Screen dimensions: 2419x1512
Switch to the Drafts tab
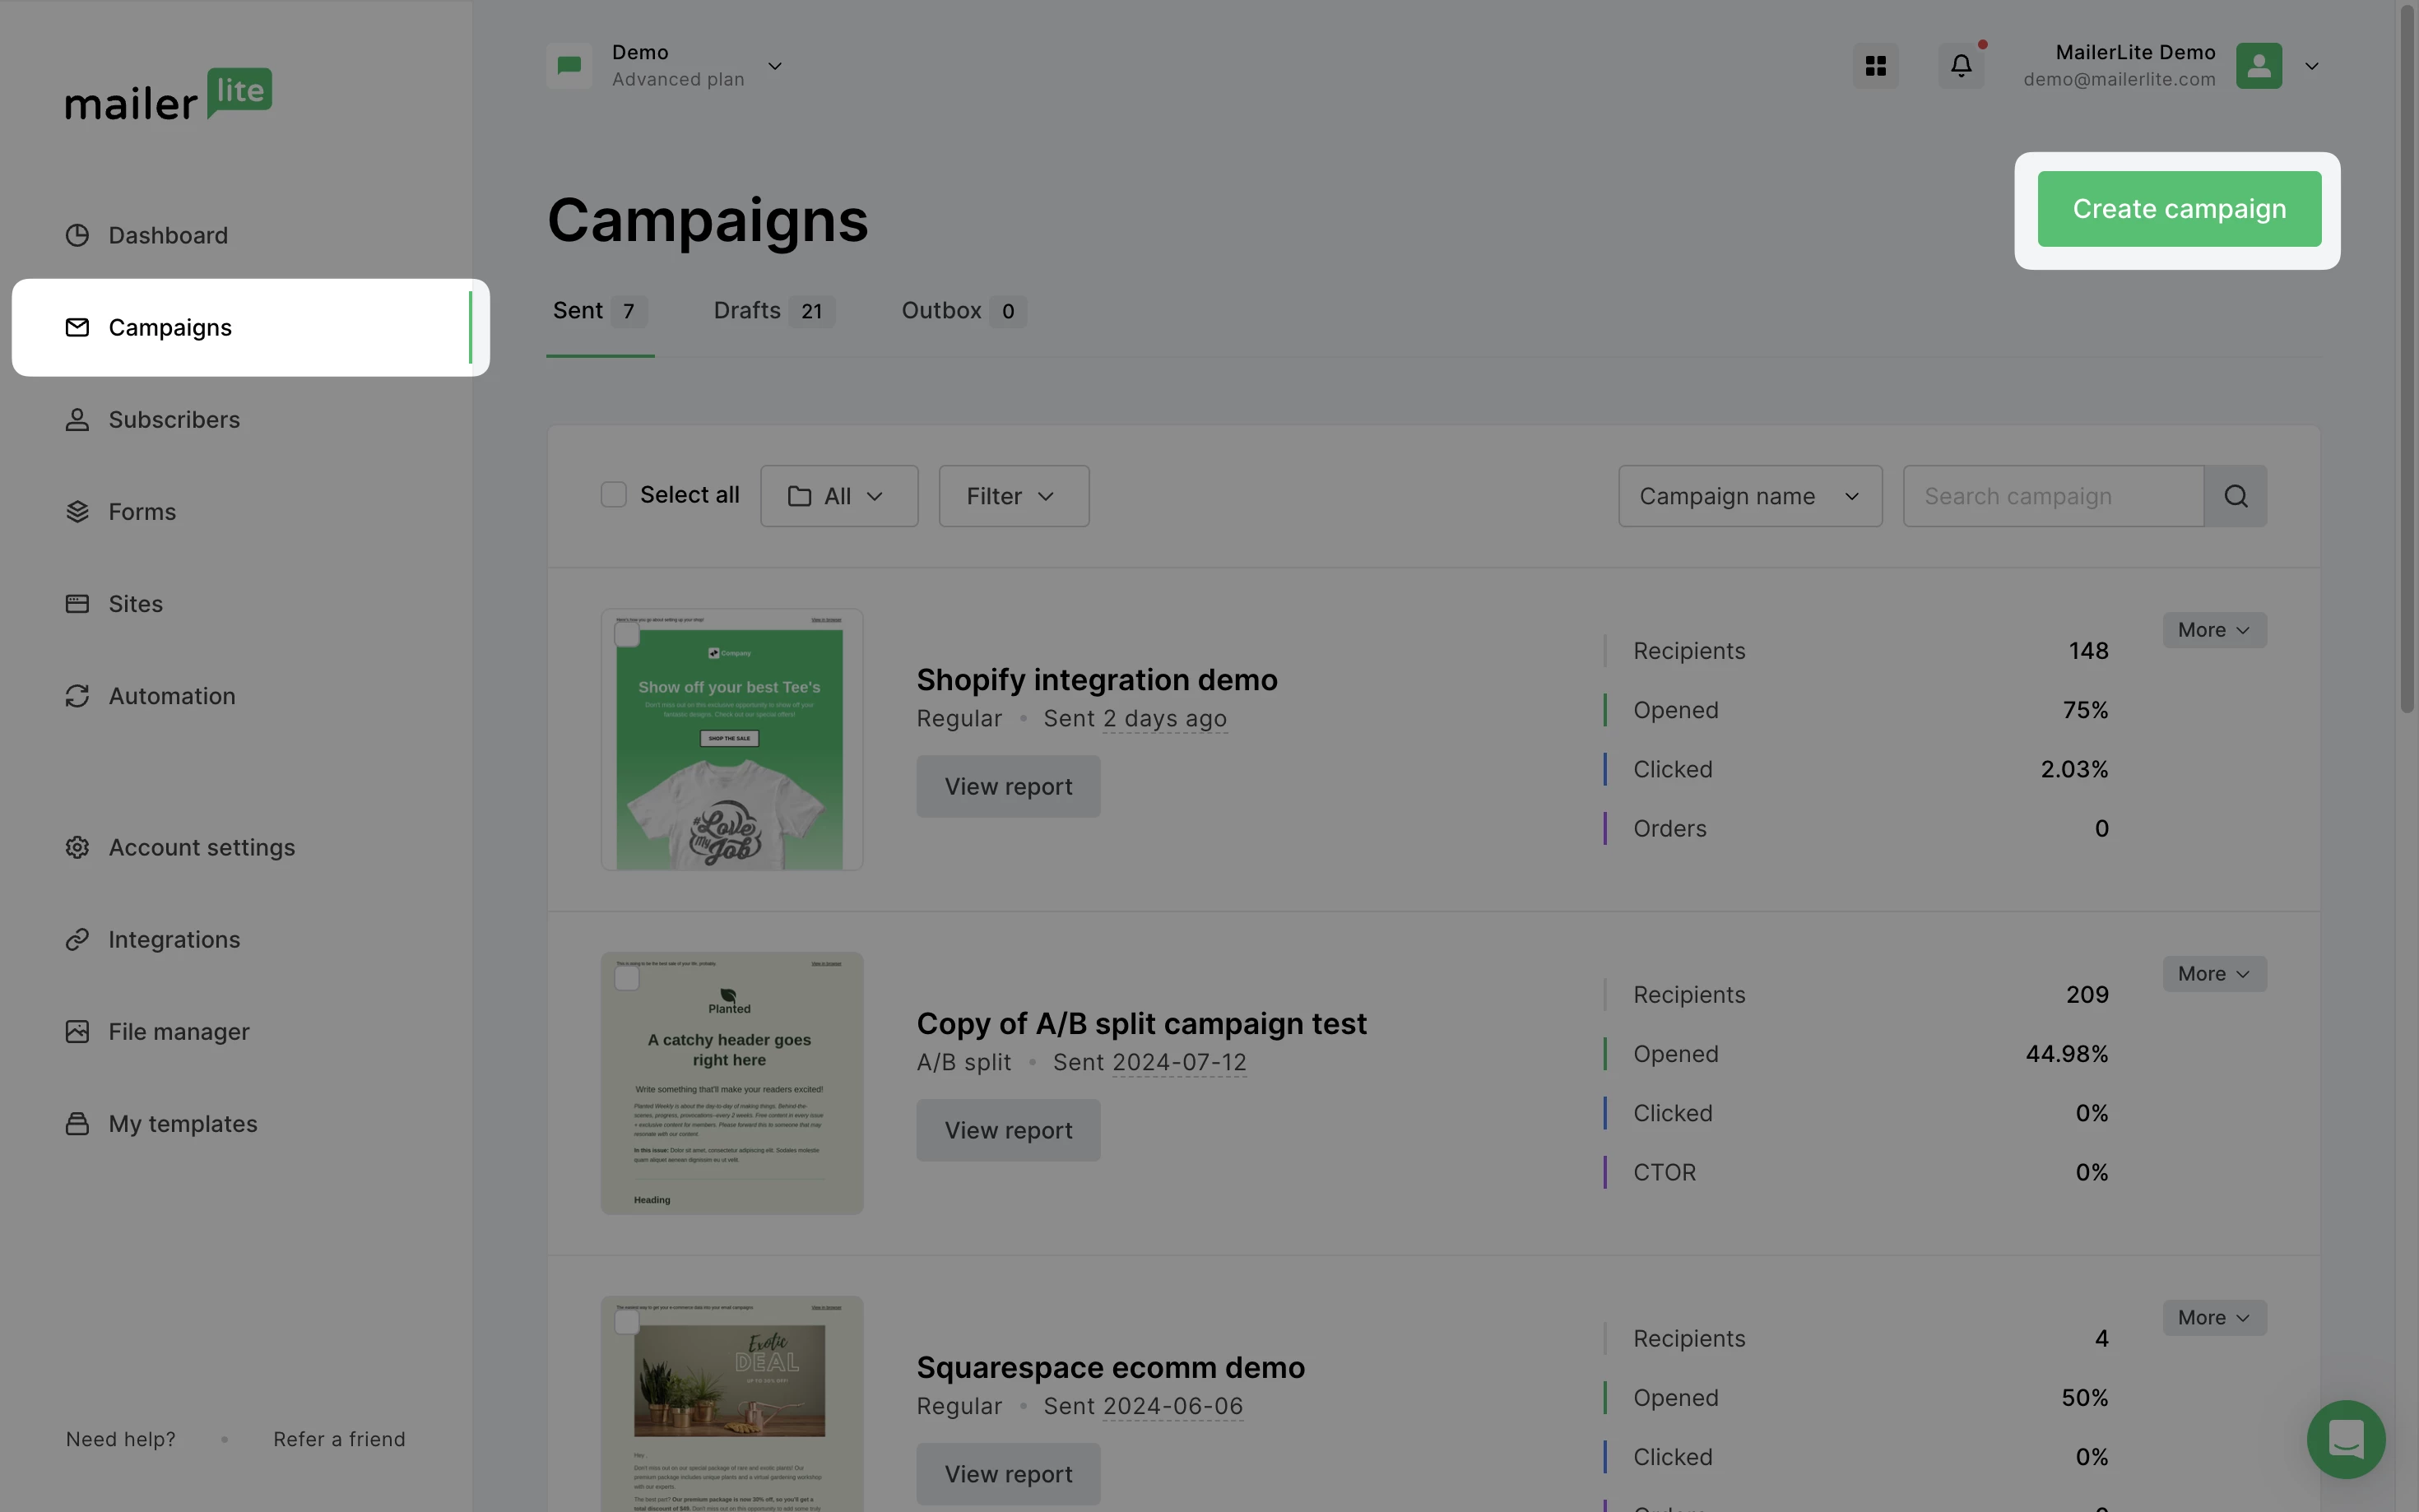pos(773,311)
